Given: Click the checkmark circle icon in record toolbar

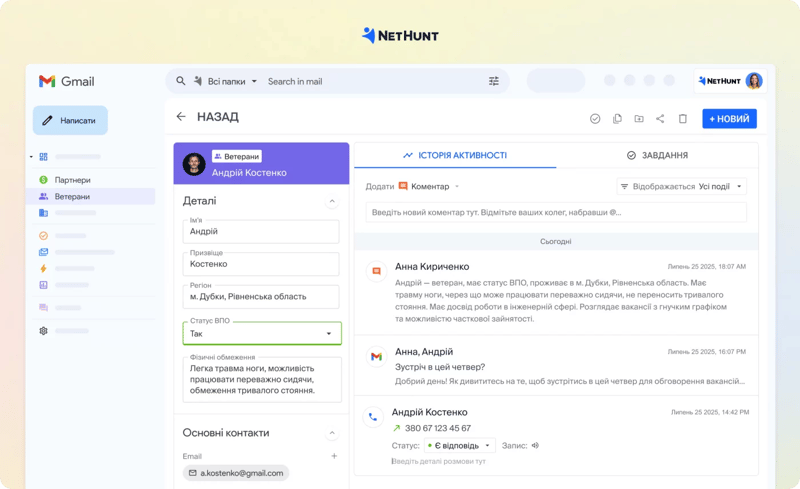Looking at the screenshot, I should pos(595,119).
